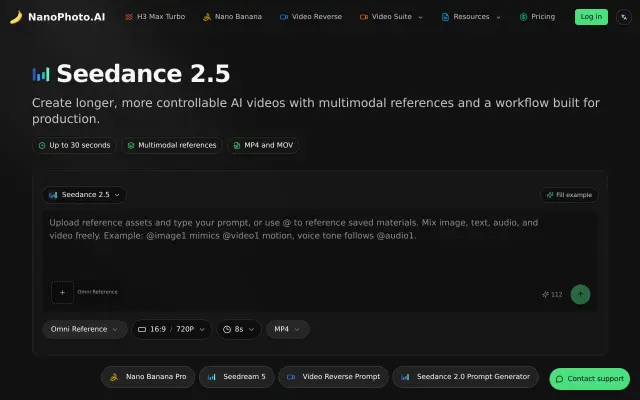The width and height of the screenshot is (640, 400).
Task: Click the MP4 and MOV badge
Action: coord(263,145)
